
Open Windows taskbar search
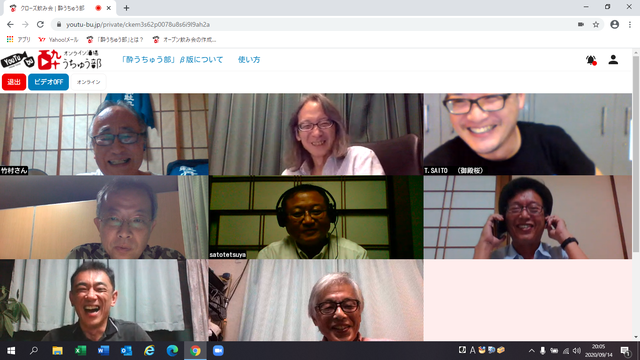click(x=34, y=351)
